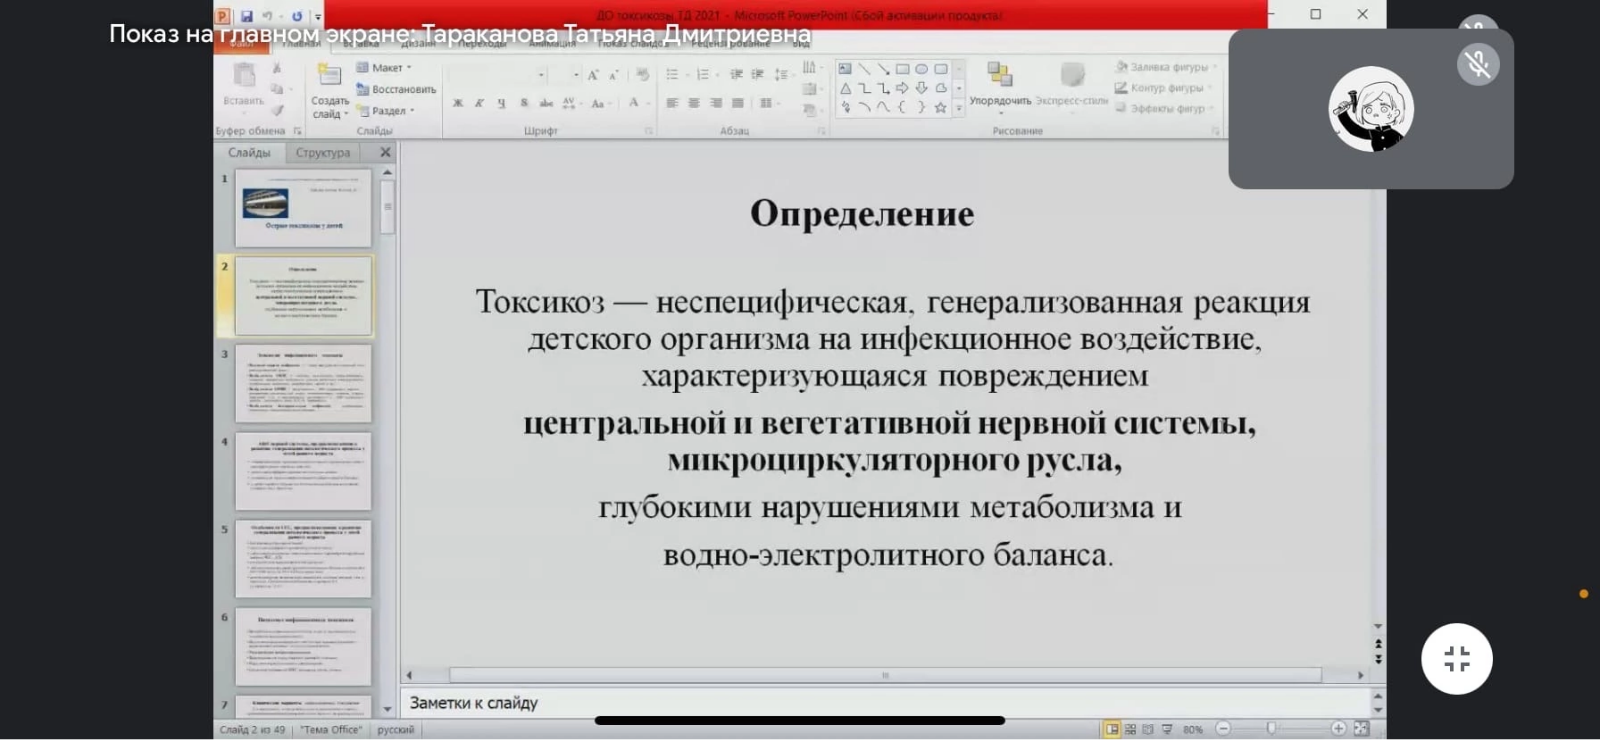The image size is (1600, 740).
Task: Click the Redo icon in quick access toolbar
Action: [297, 16]
